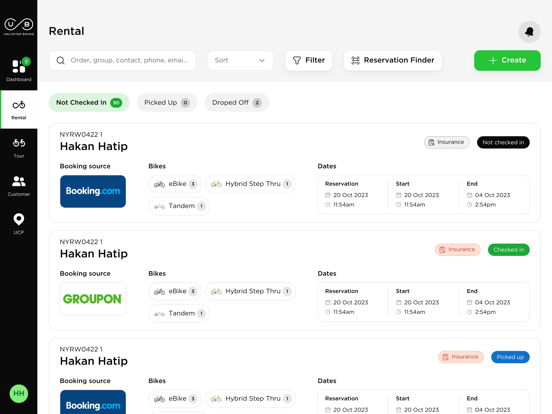The height and width of the screenshot is (414, 552).
Task: Click the plus icon on Create
Action: click(493, 61)
